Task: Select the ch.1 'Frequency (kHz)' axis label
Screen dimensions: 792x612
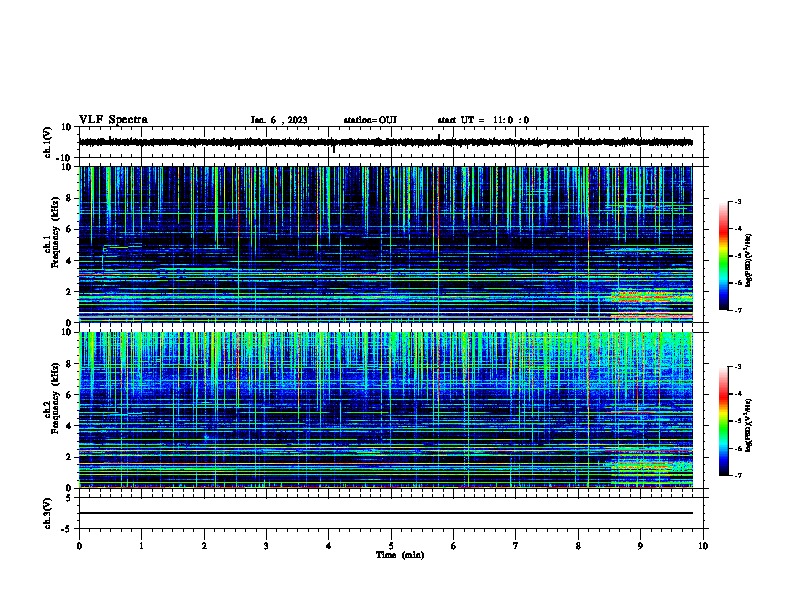Action: (x=55, y=232)
